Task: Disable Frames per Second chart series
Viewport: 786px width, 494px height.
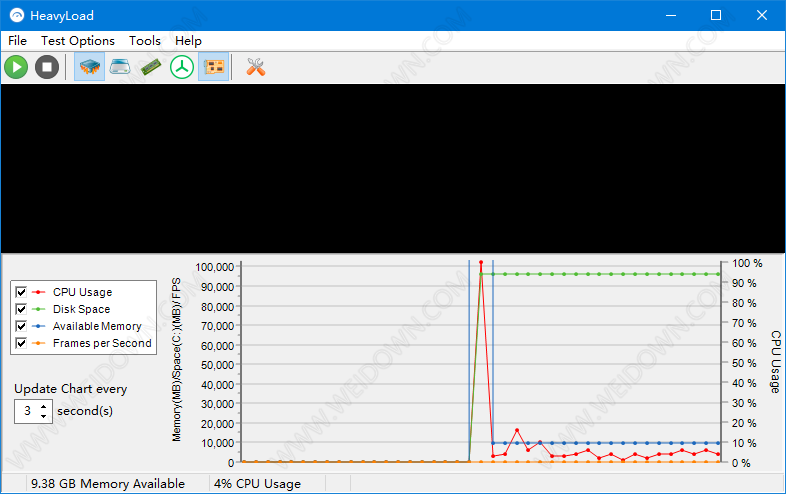Action: click(21, 343)
